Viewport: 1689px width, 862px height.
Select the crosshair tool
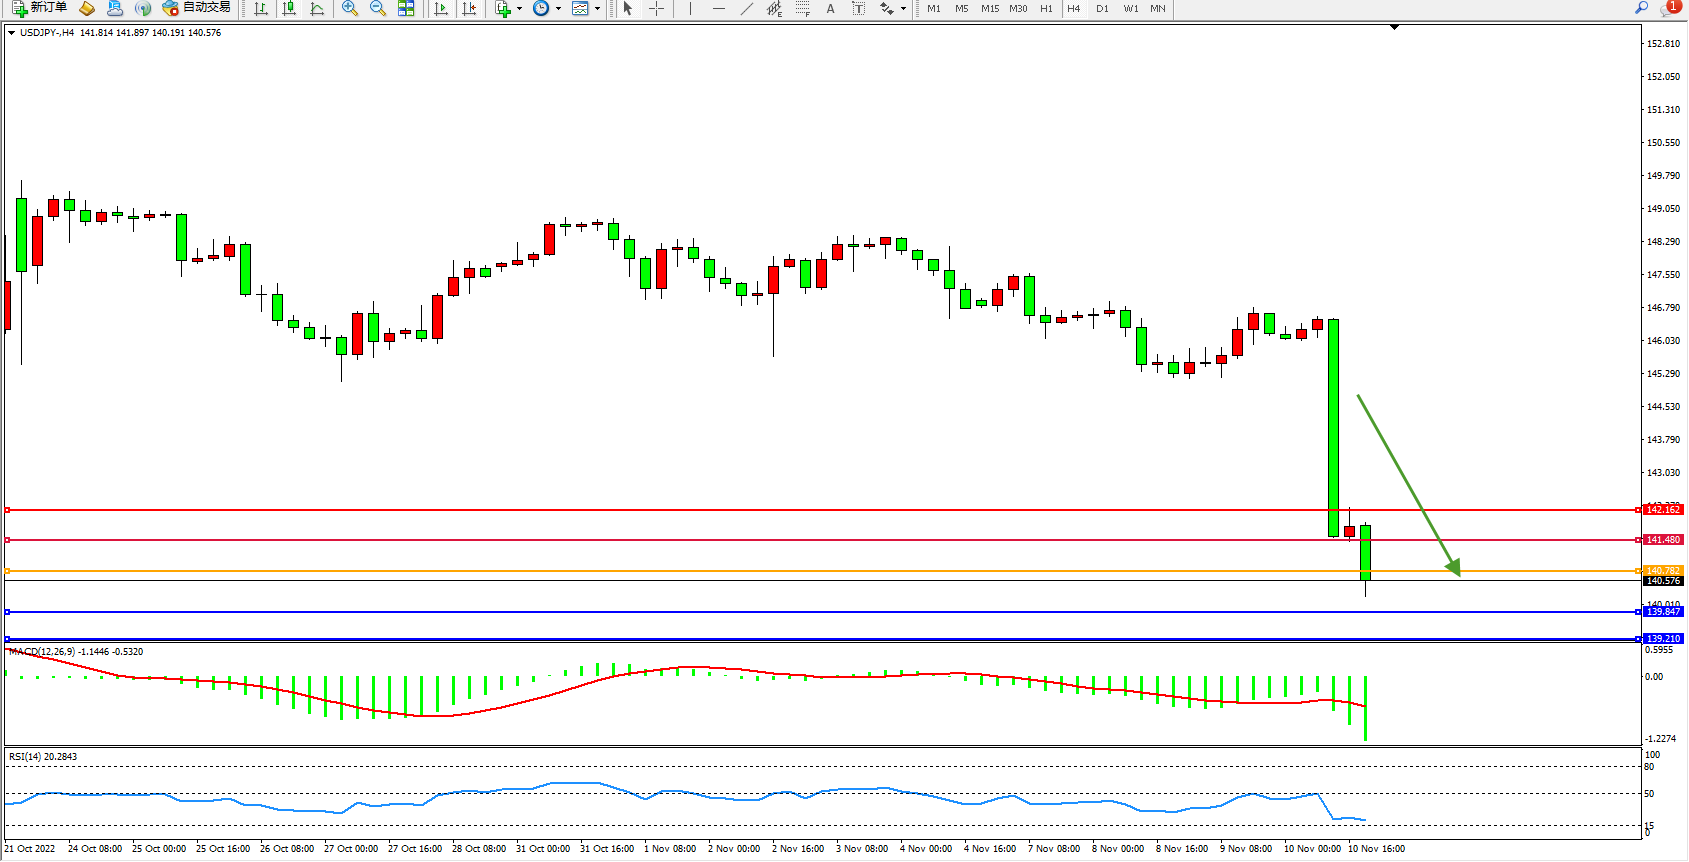pyautogui.click(x=656, y=8)
